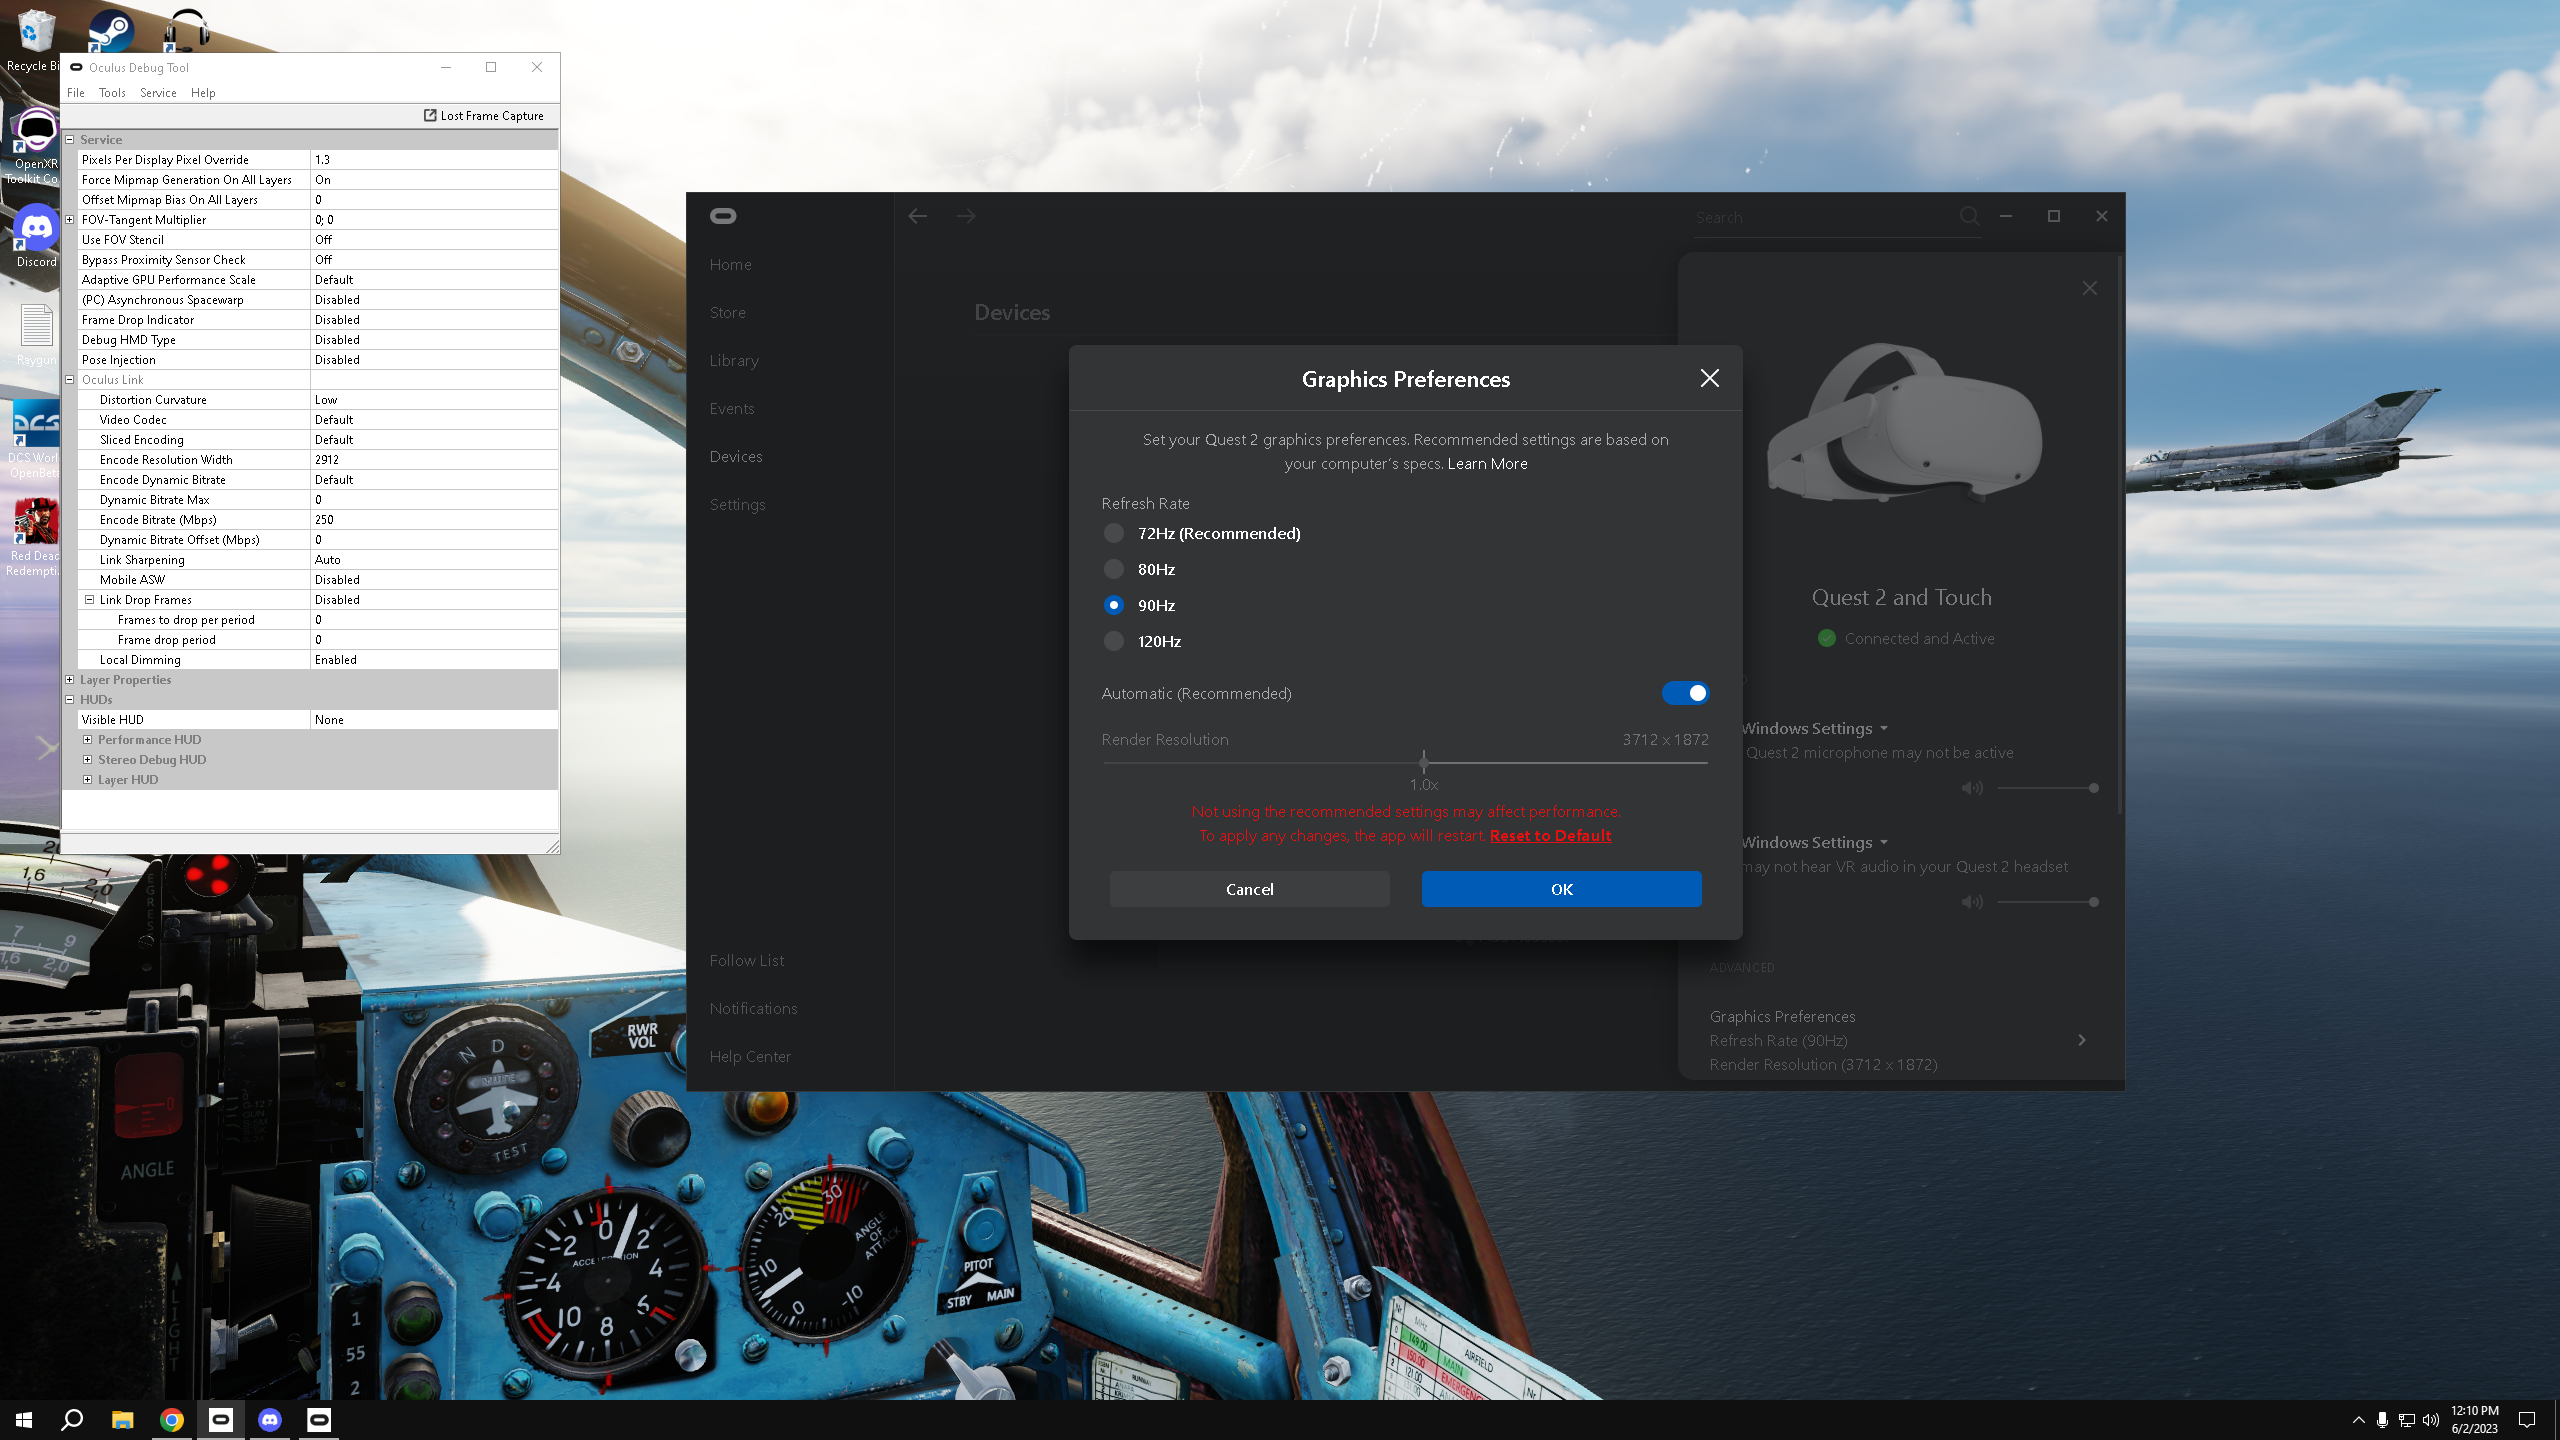Open the Raygun text file icon
This screenshot has height=1440, width=2560.
(x=36, y=334)
